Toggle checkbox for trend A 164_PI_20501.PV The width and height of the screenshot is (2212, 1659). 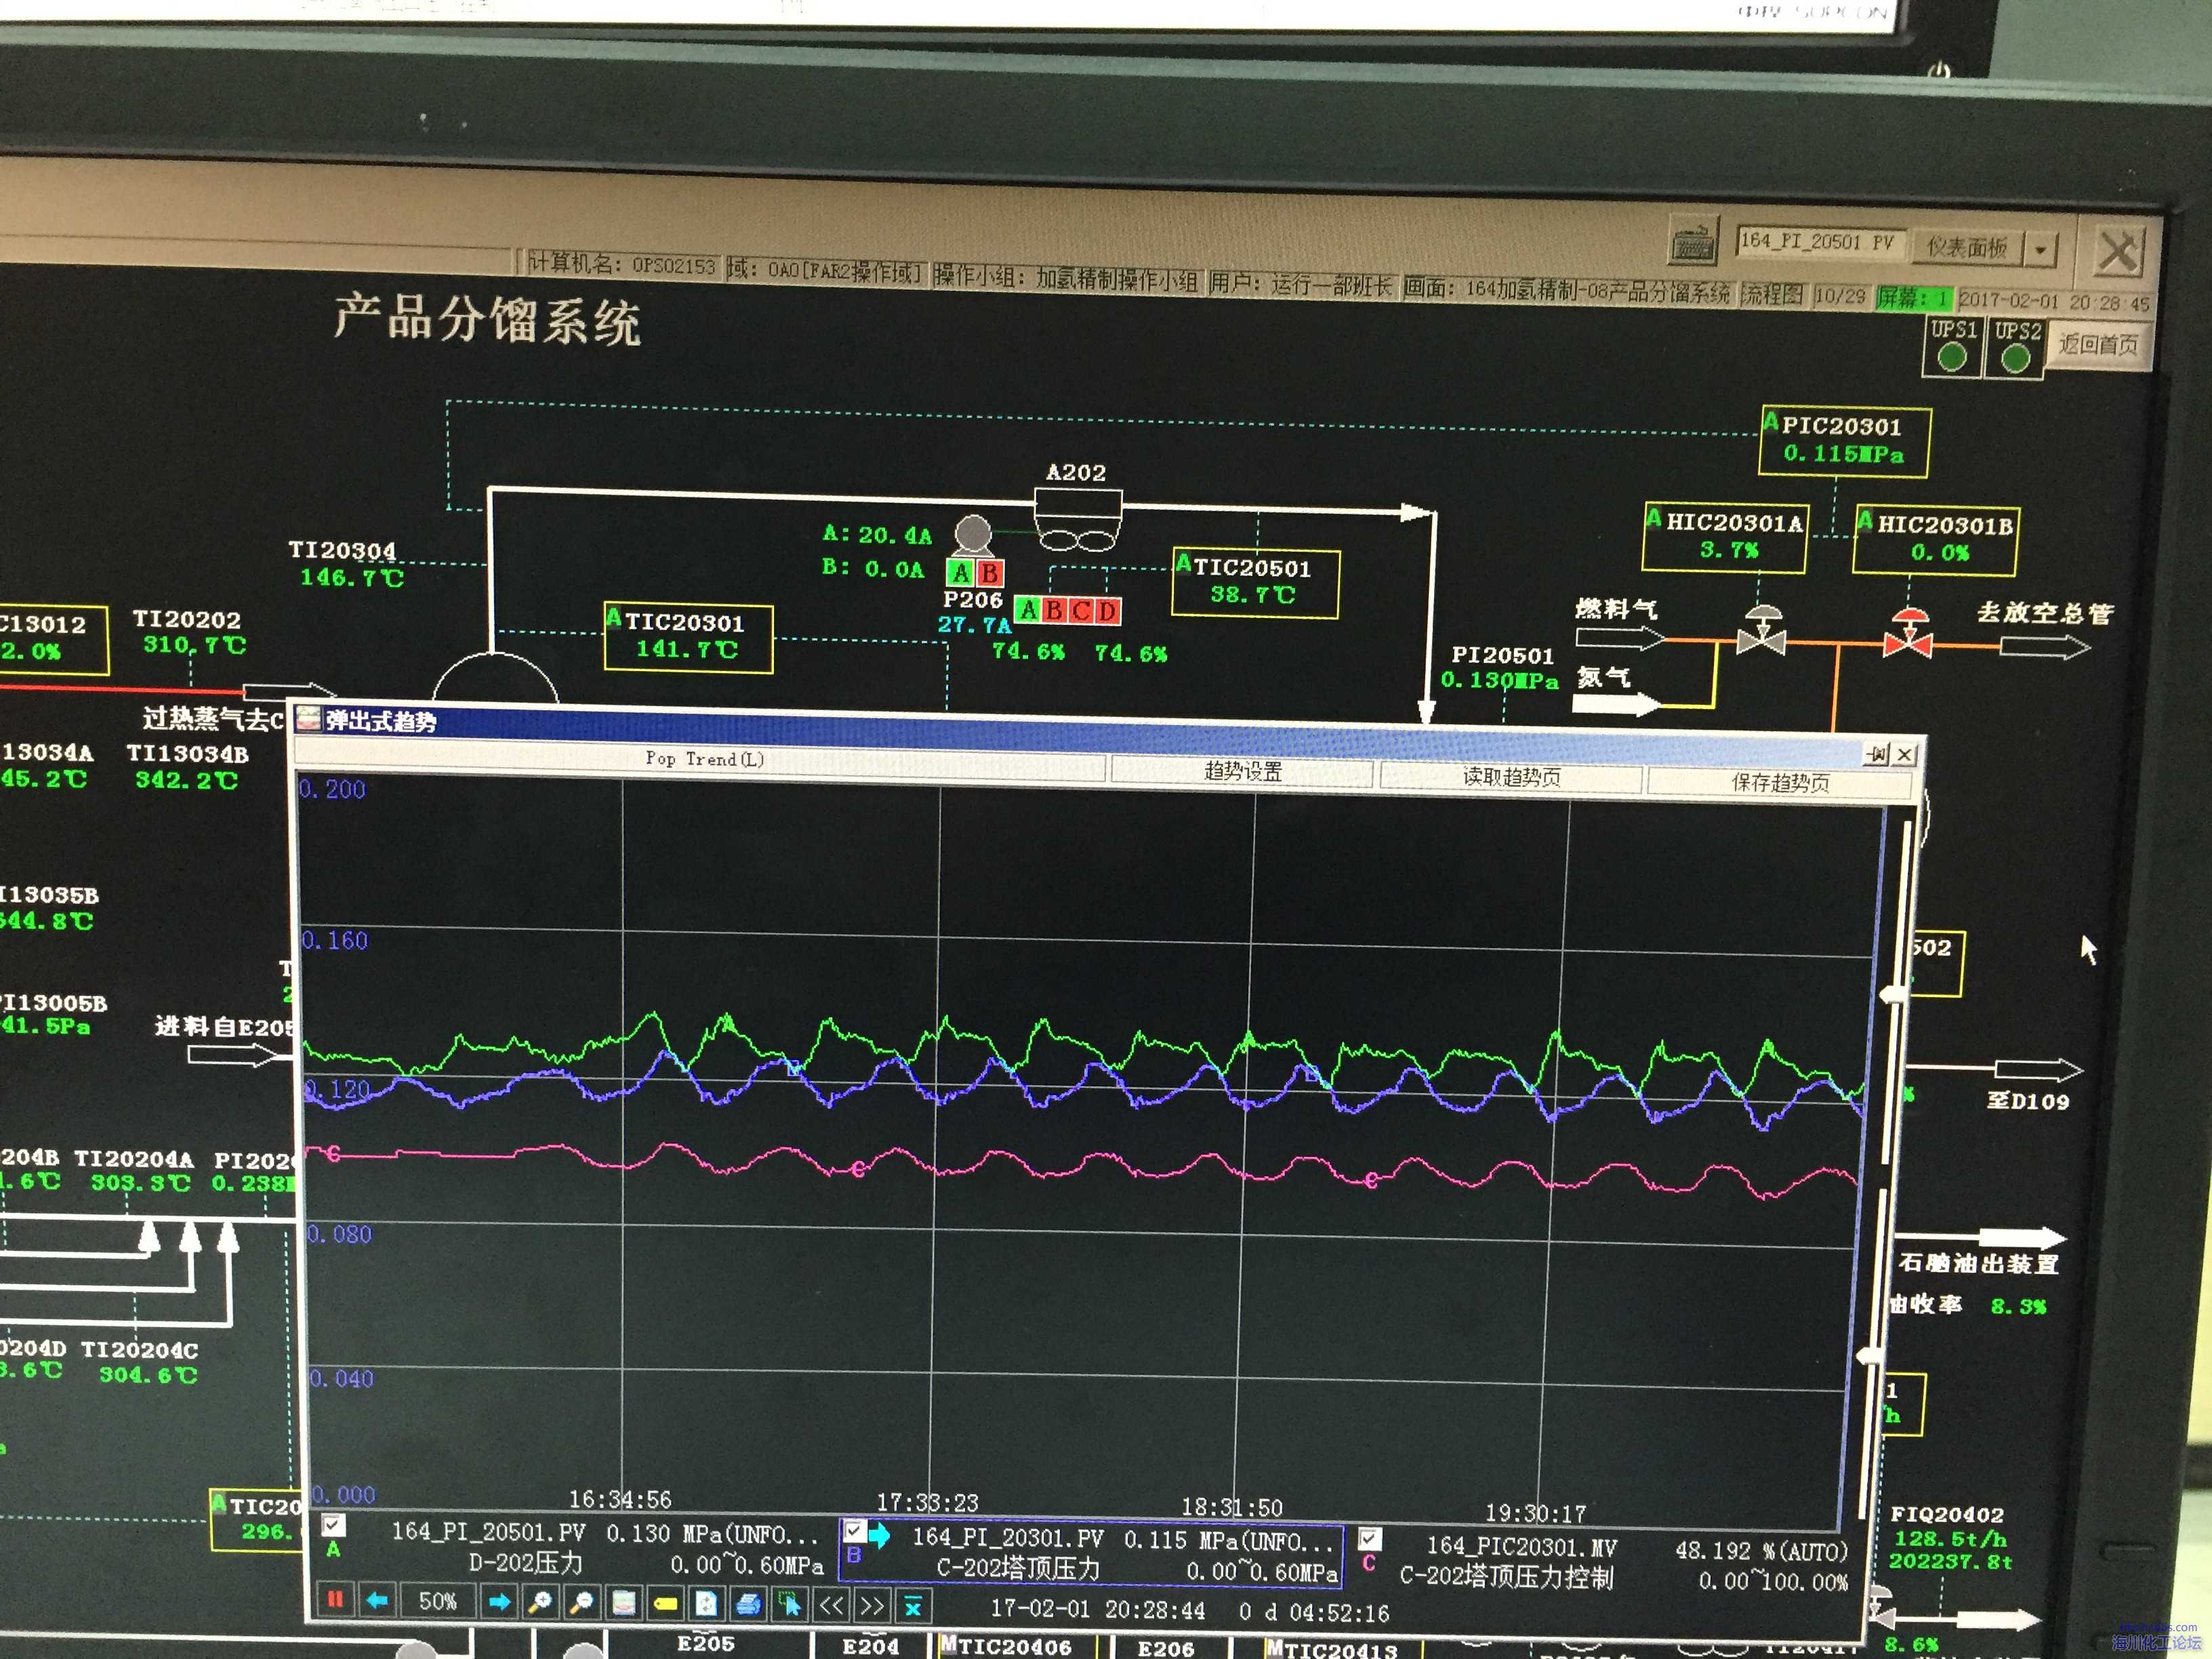(333, 1525)
